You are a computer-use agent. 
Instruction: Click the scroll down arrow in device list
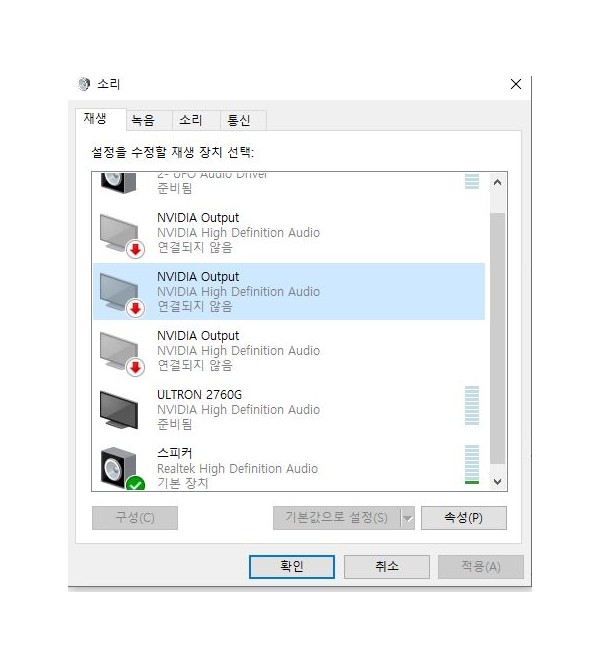[497, 482]
